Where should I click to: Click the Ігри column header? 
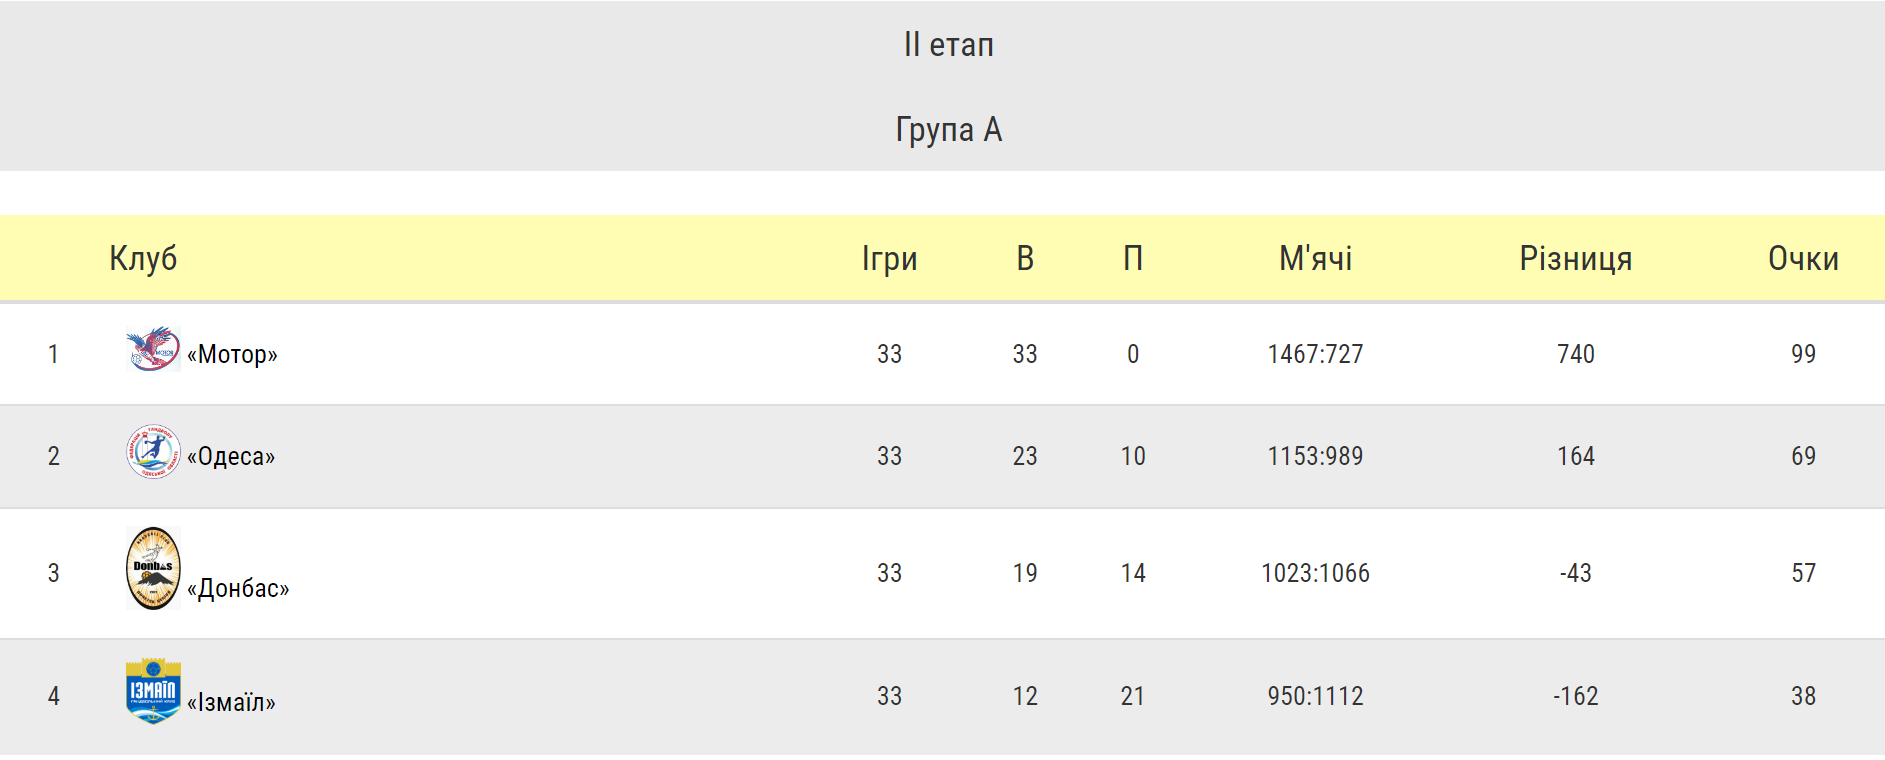click(890, 258)
